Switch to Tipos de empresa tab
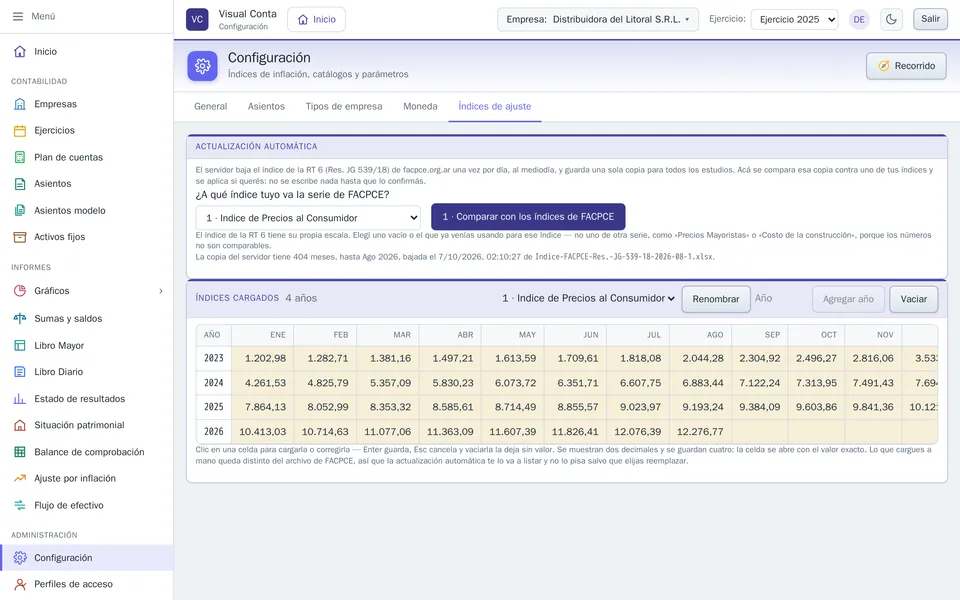The image size is (960, 600). pyautogui.click(x=344, y=107)
